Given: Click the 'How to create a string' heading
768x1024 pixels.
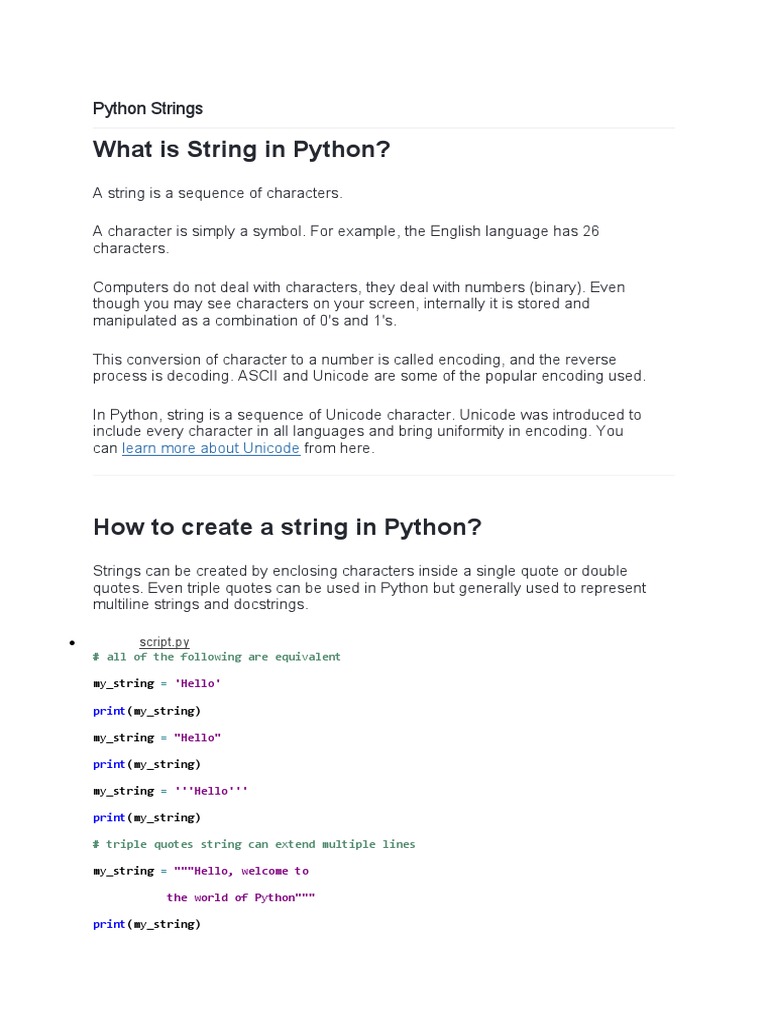Looking at the screenshot, I should (x=287, y=527).
